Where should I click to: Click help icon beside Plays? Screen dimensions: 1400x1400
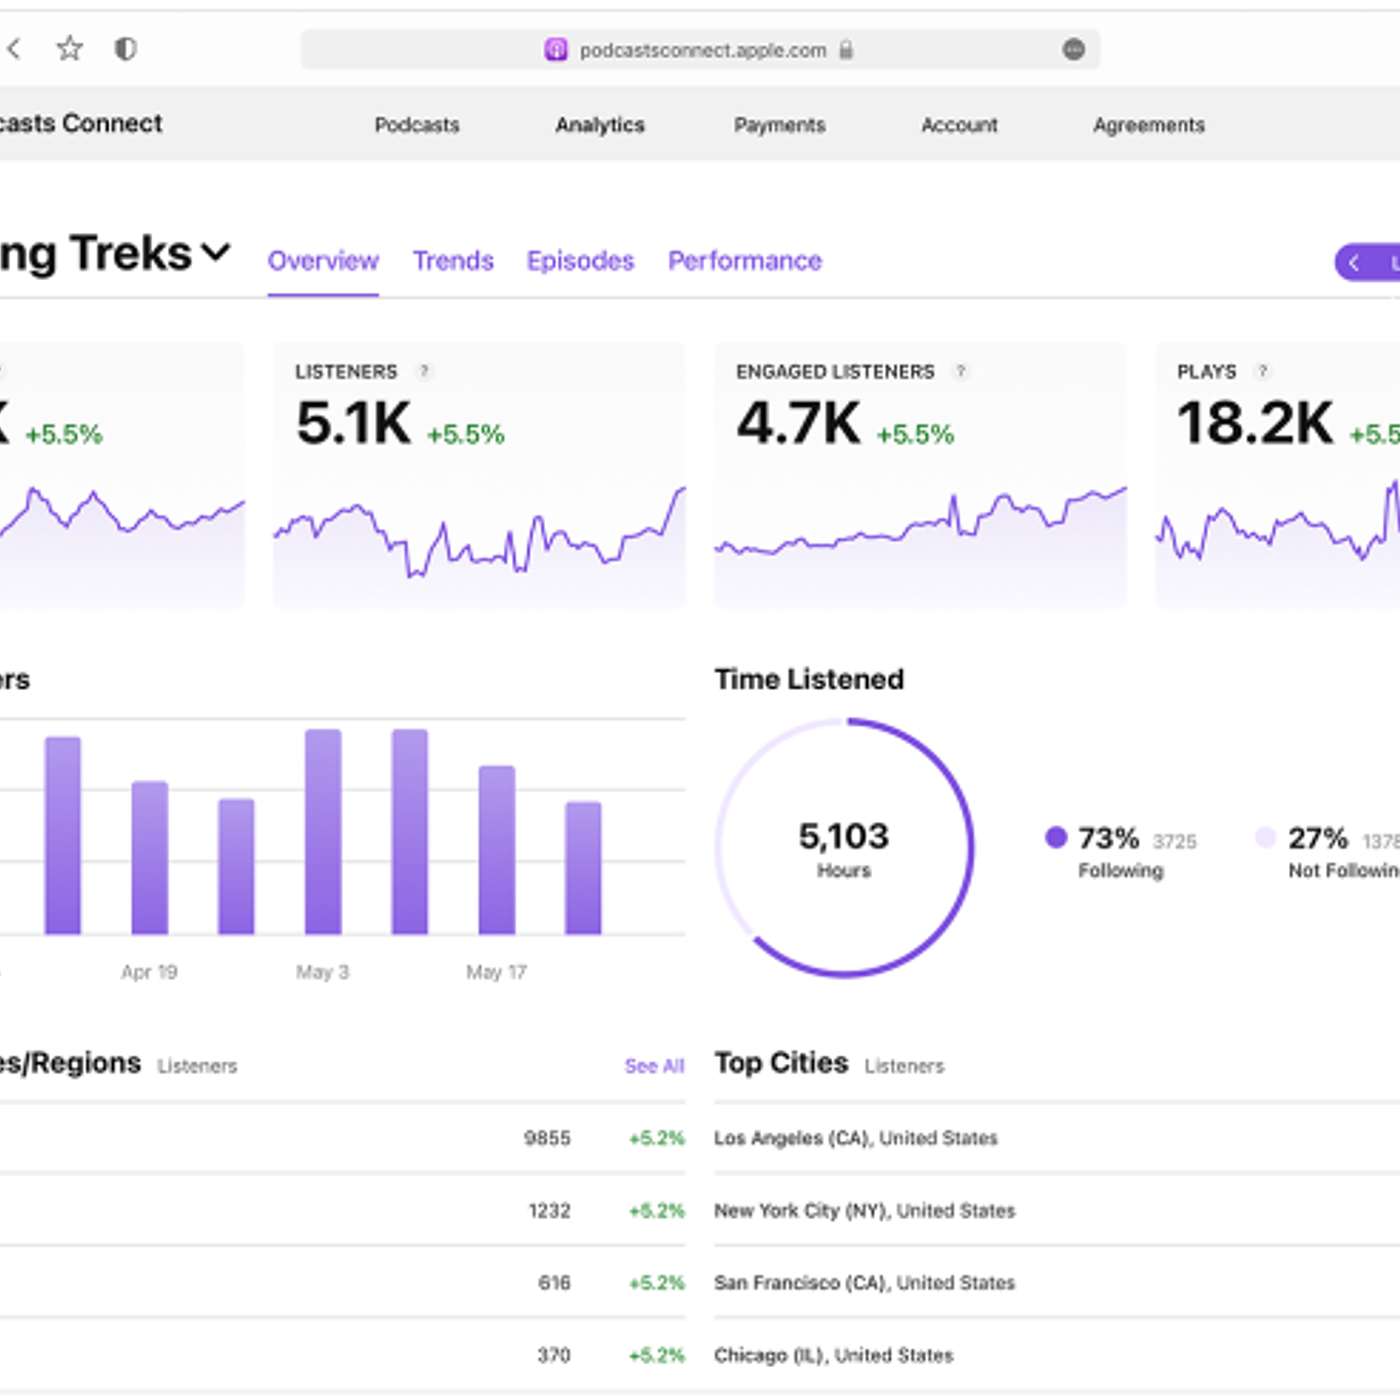pos(1263,371)
